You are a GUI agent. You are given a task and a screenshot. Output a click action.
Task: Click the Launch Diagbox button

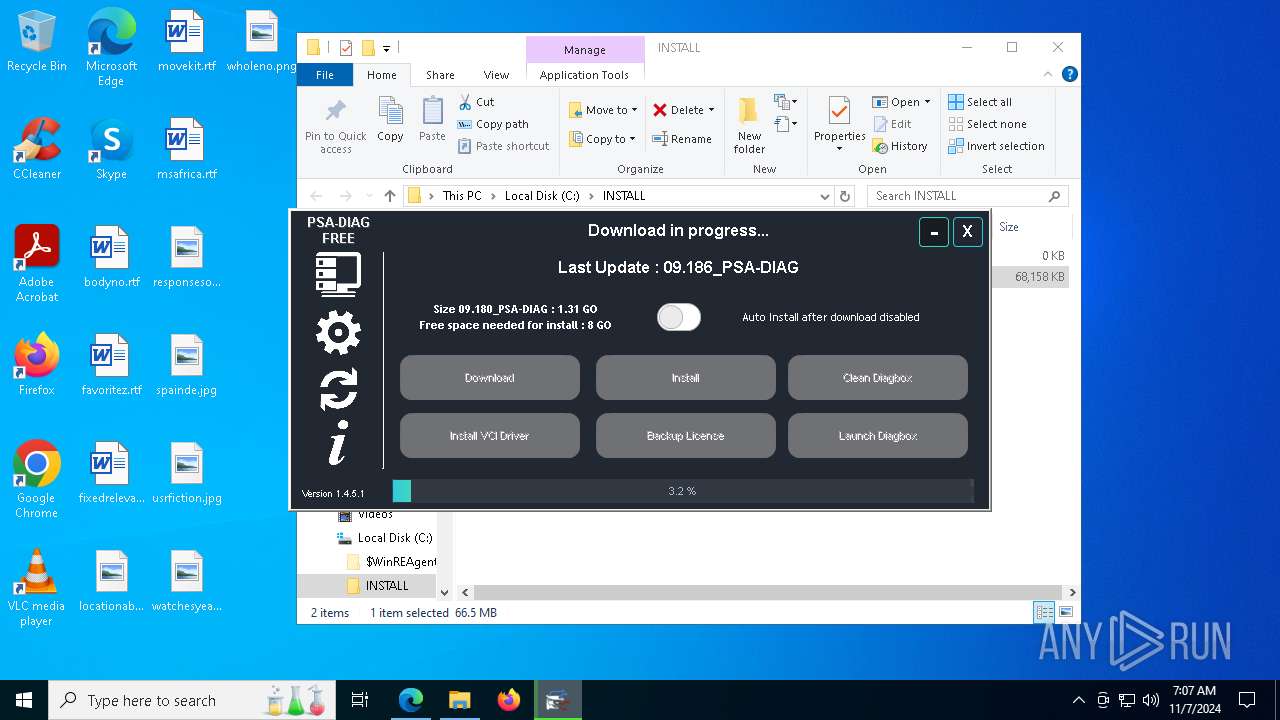878,436
